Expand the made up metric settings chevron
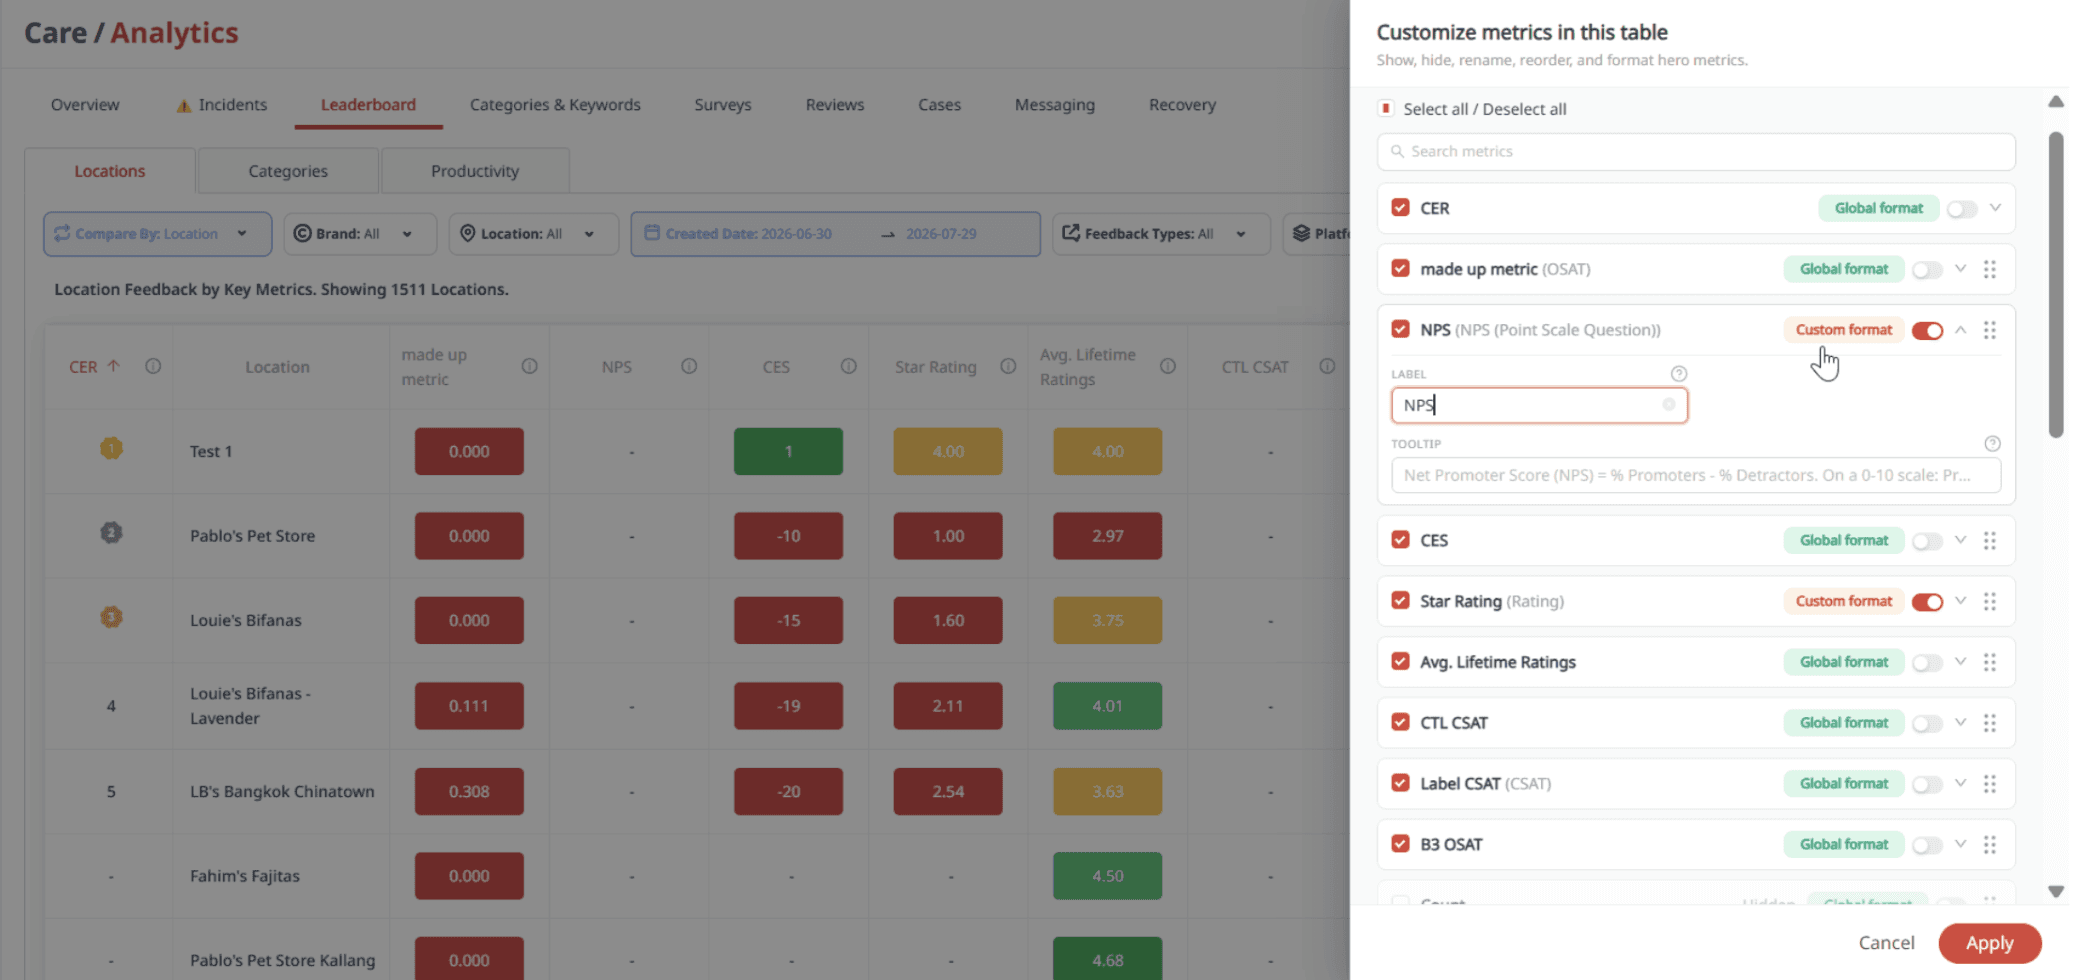This screenshot has width=2076, height=980. tap(1960, 269)
